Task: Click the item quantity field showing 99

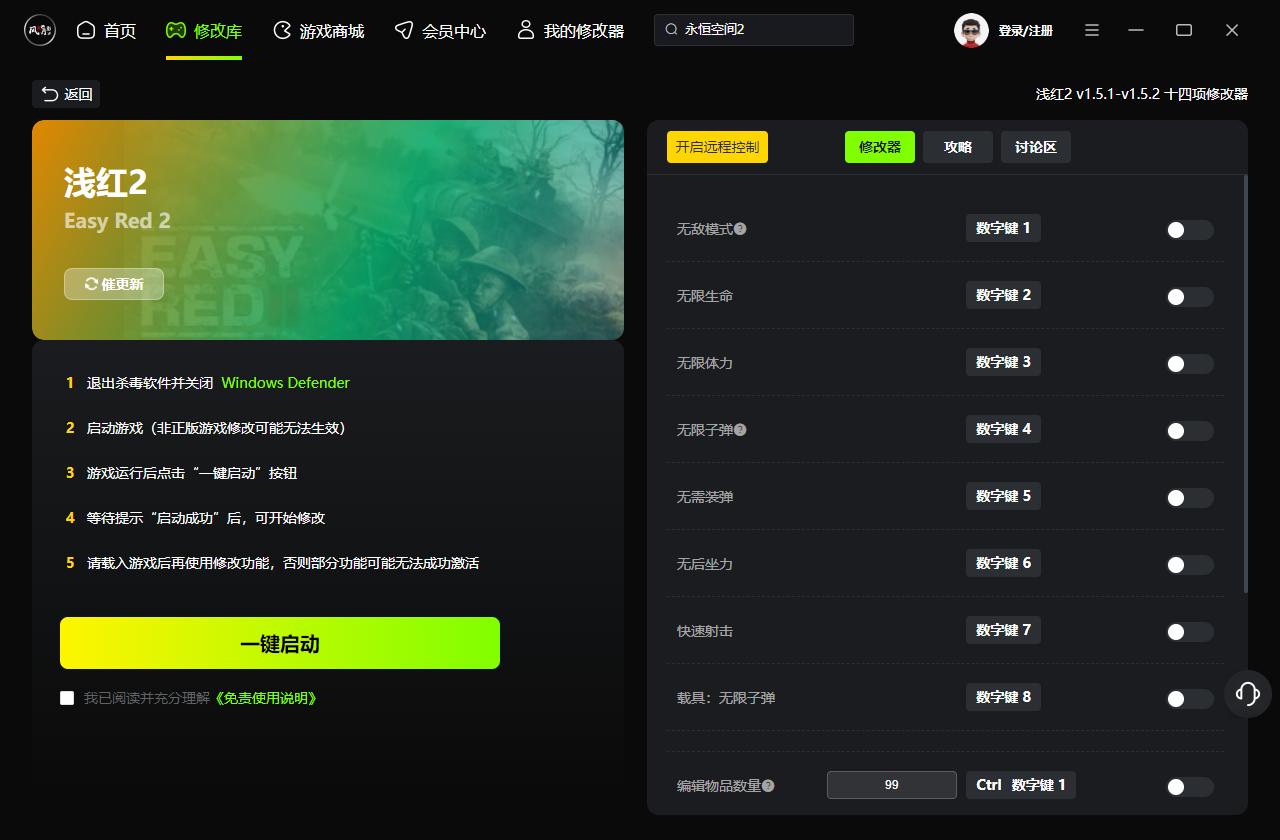Action: (892, 785)
